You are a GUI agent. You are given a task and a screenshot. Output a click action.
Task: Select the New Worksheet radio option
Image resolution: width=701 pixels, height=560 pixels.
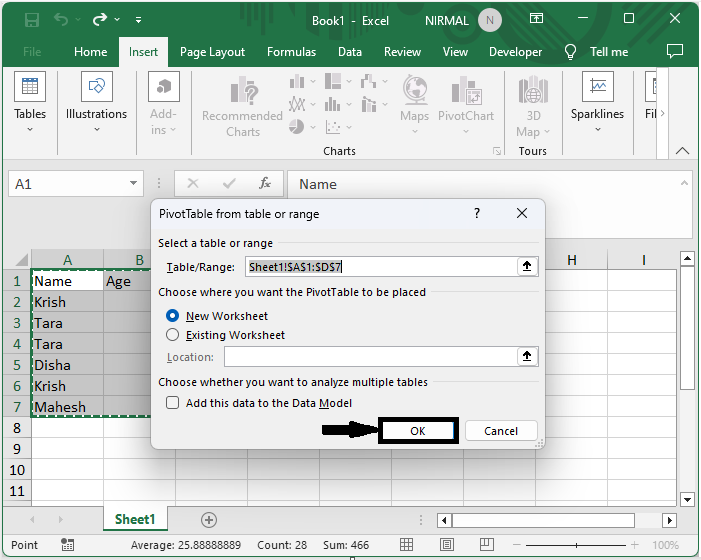coord(173,316)
